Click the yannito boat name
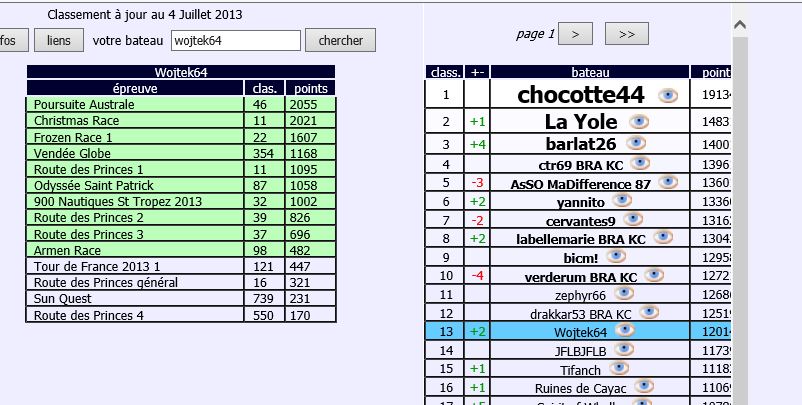The image size is (802, 405). click(581, 202)
